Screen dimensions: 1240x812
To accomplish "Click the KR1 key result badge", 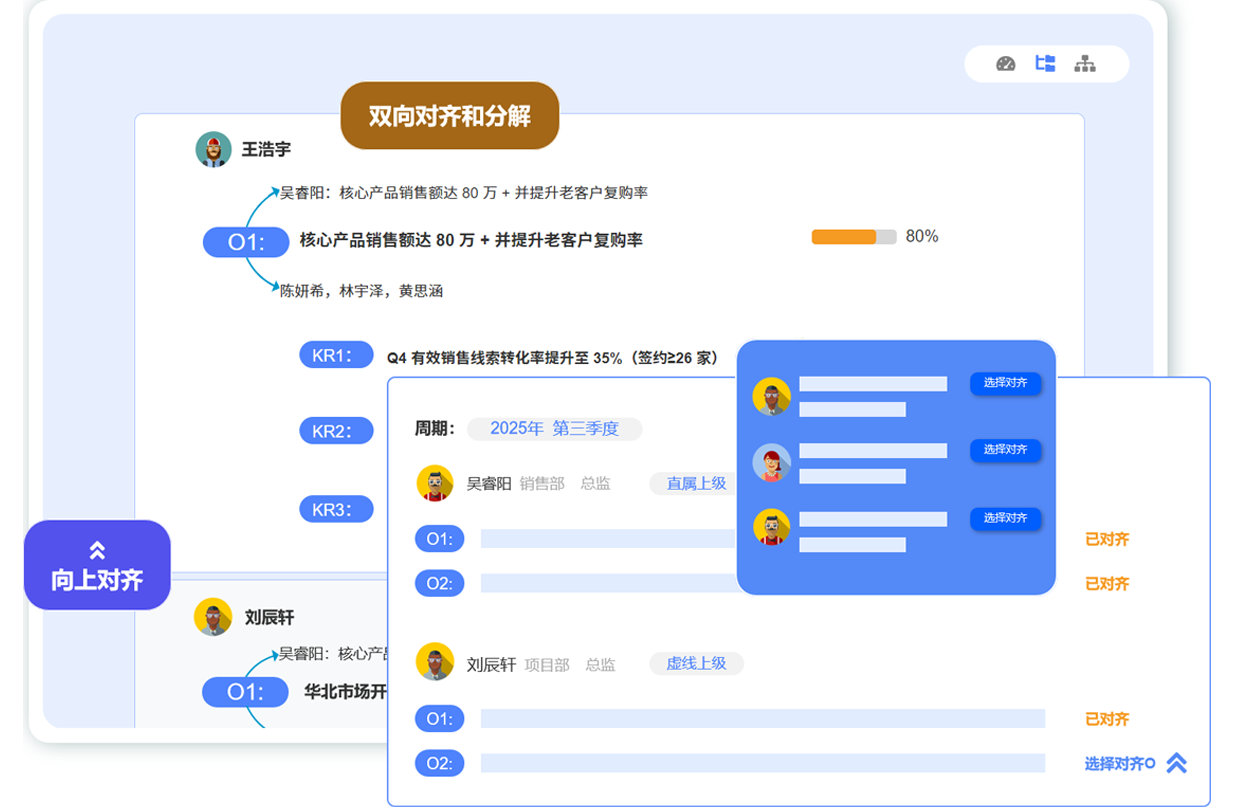I will [336, 354].
